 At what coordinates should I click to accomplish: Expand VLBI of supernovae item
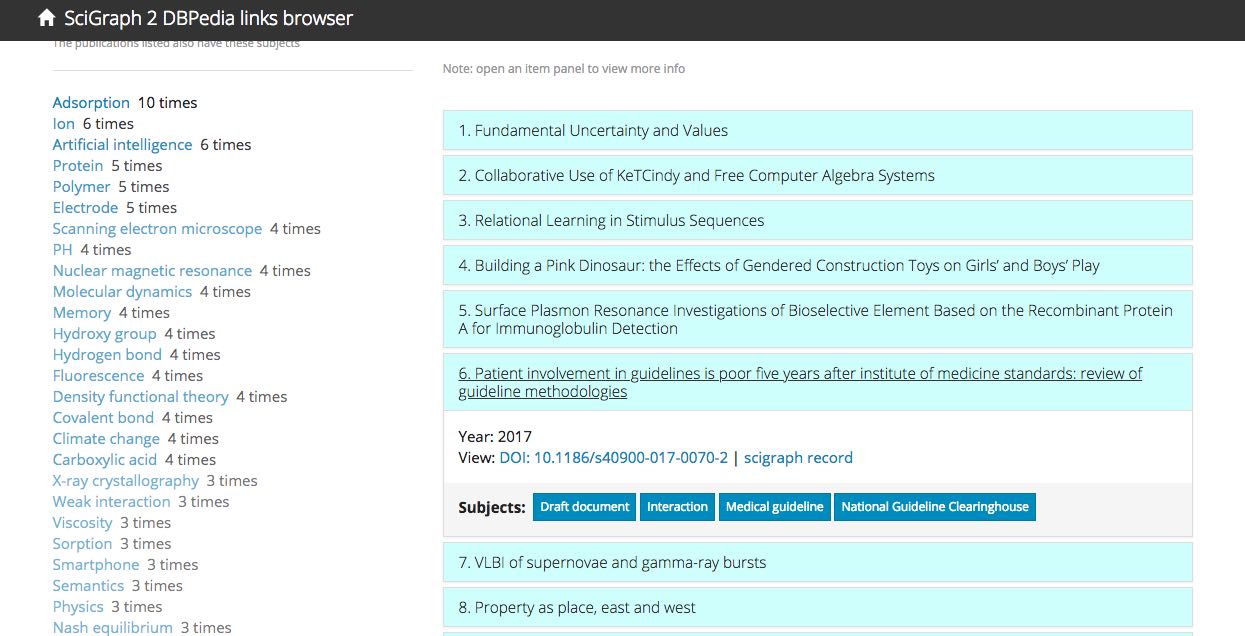coord(817,562)
